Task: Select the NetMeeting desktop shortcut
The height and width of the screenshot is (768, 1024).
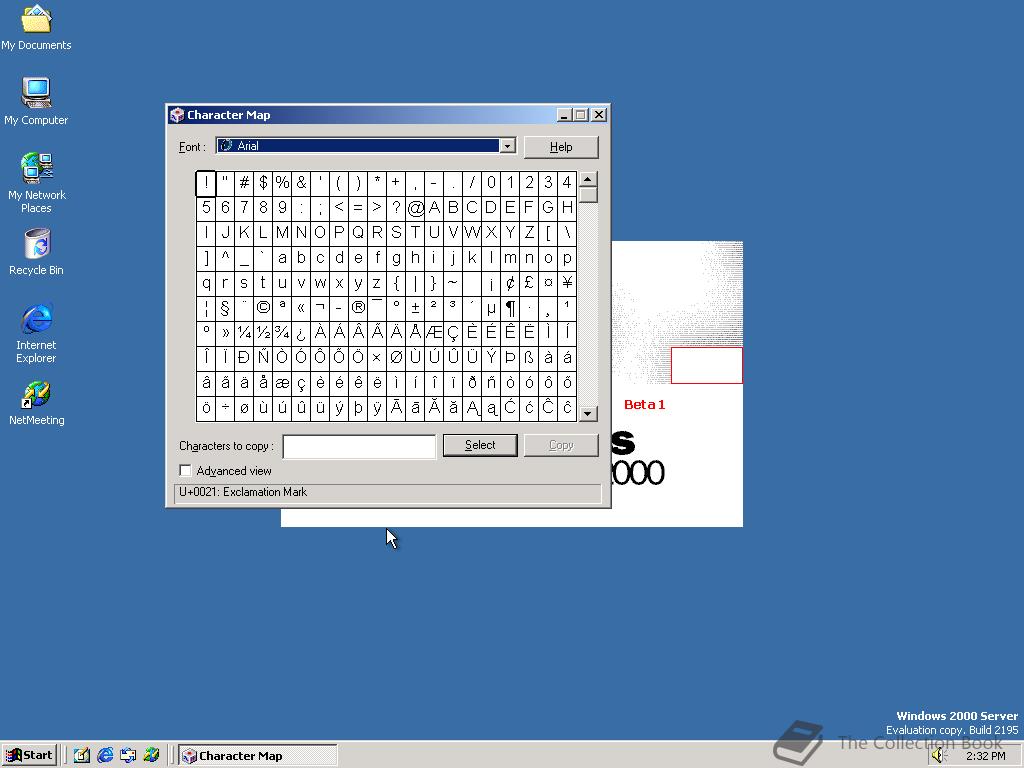Action: click(x=37, y=403)
